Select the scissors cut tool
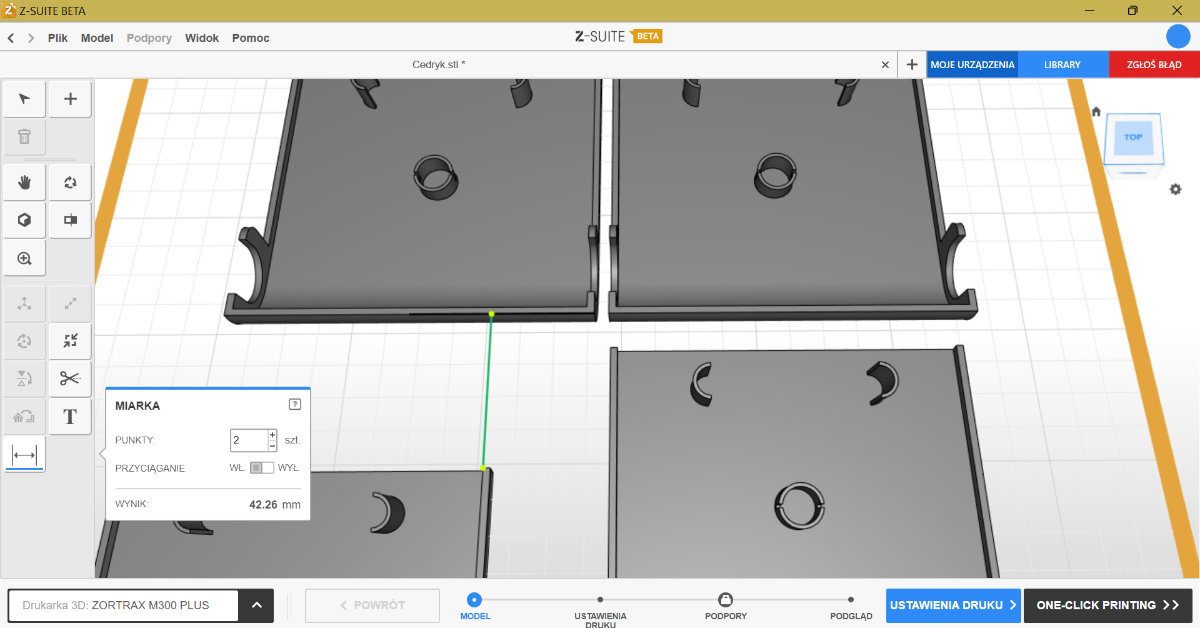This screenshot has width=1200, height=628. (70, 378)
